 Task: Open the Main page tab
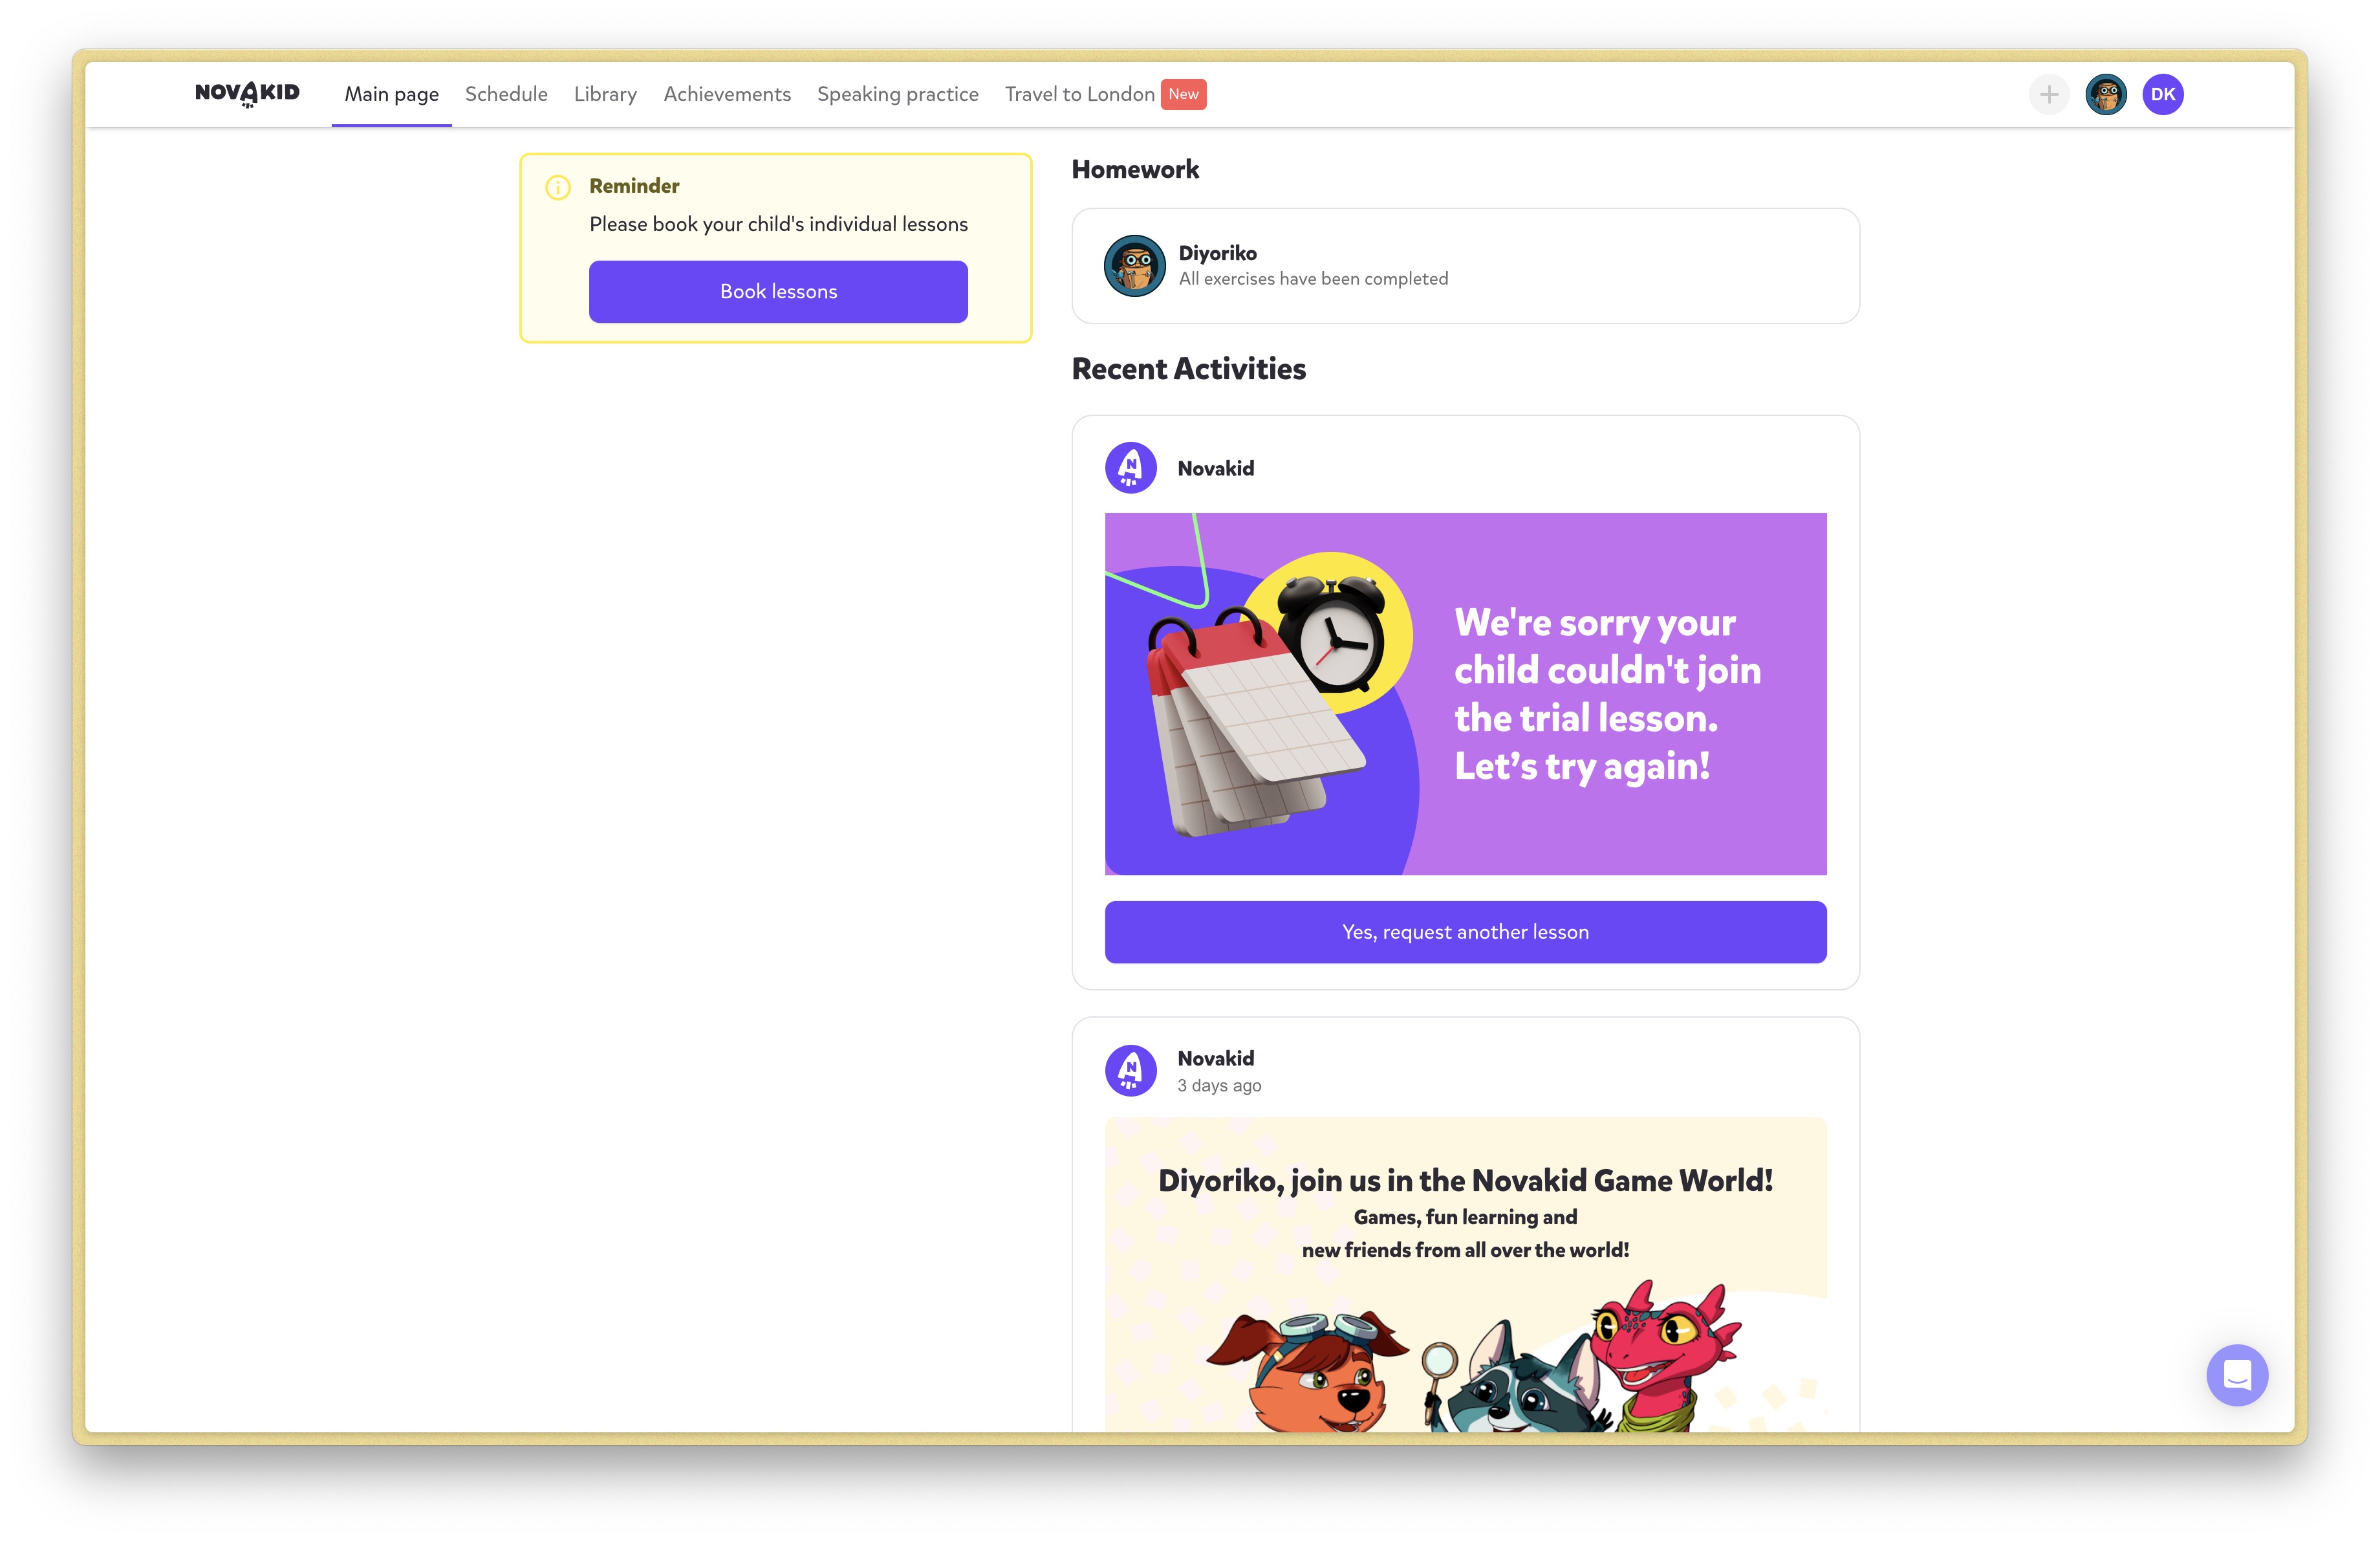pyautogui.click(x=392, y=94)
